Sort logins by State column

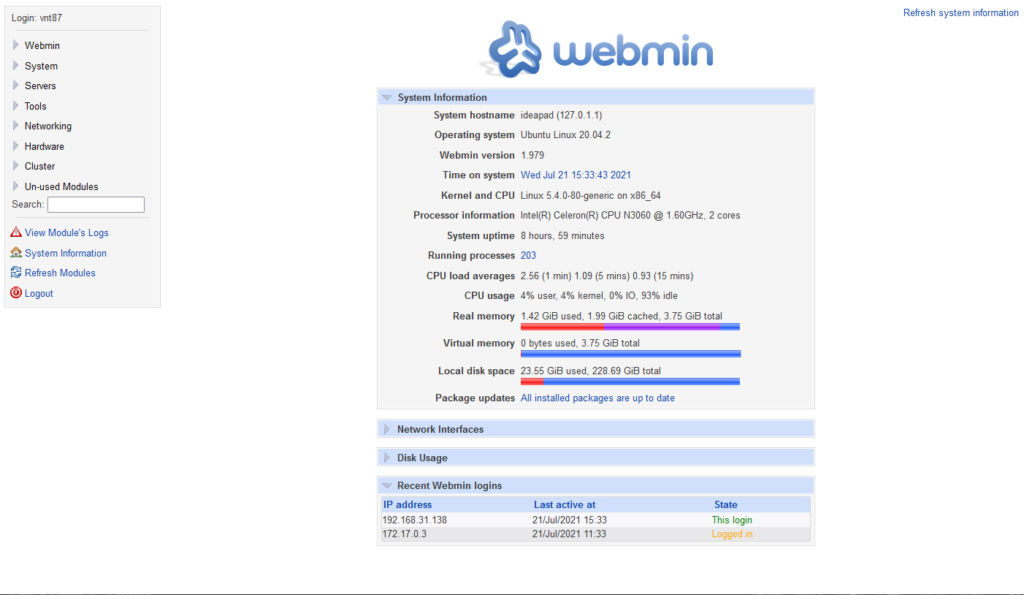726,504
